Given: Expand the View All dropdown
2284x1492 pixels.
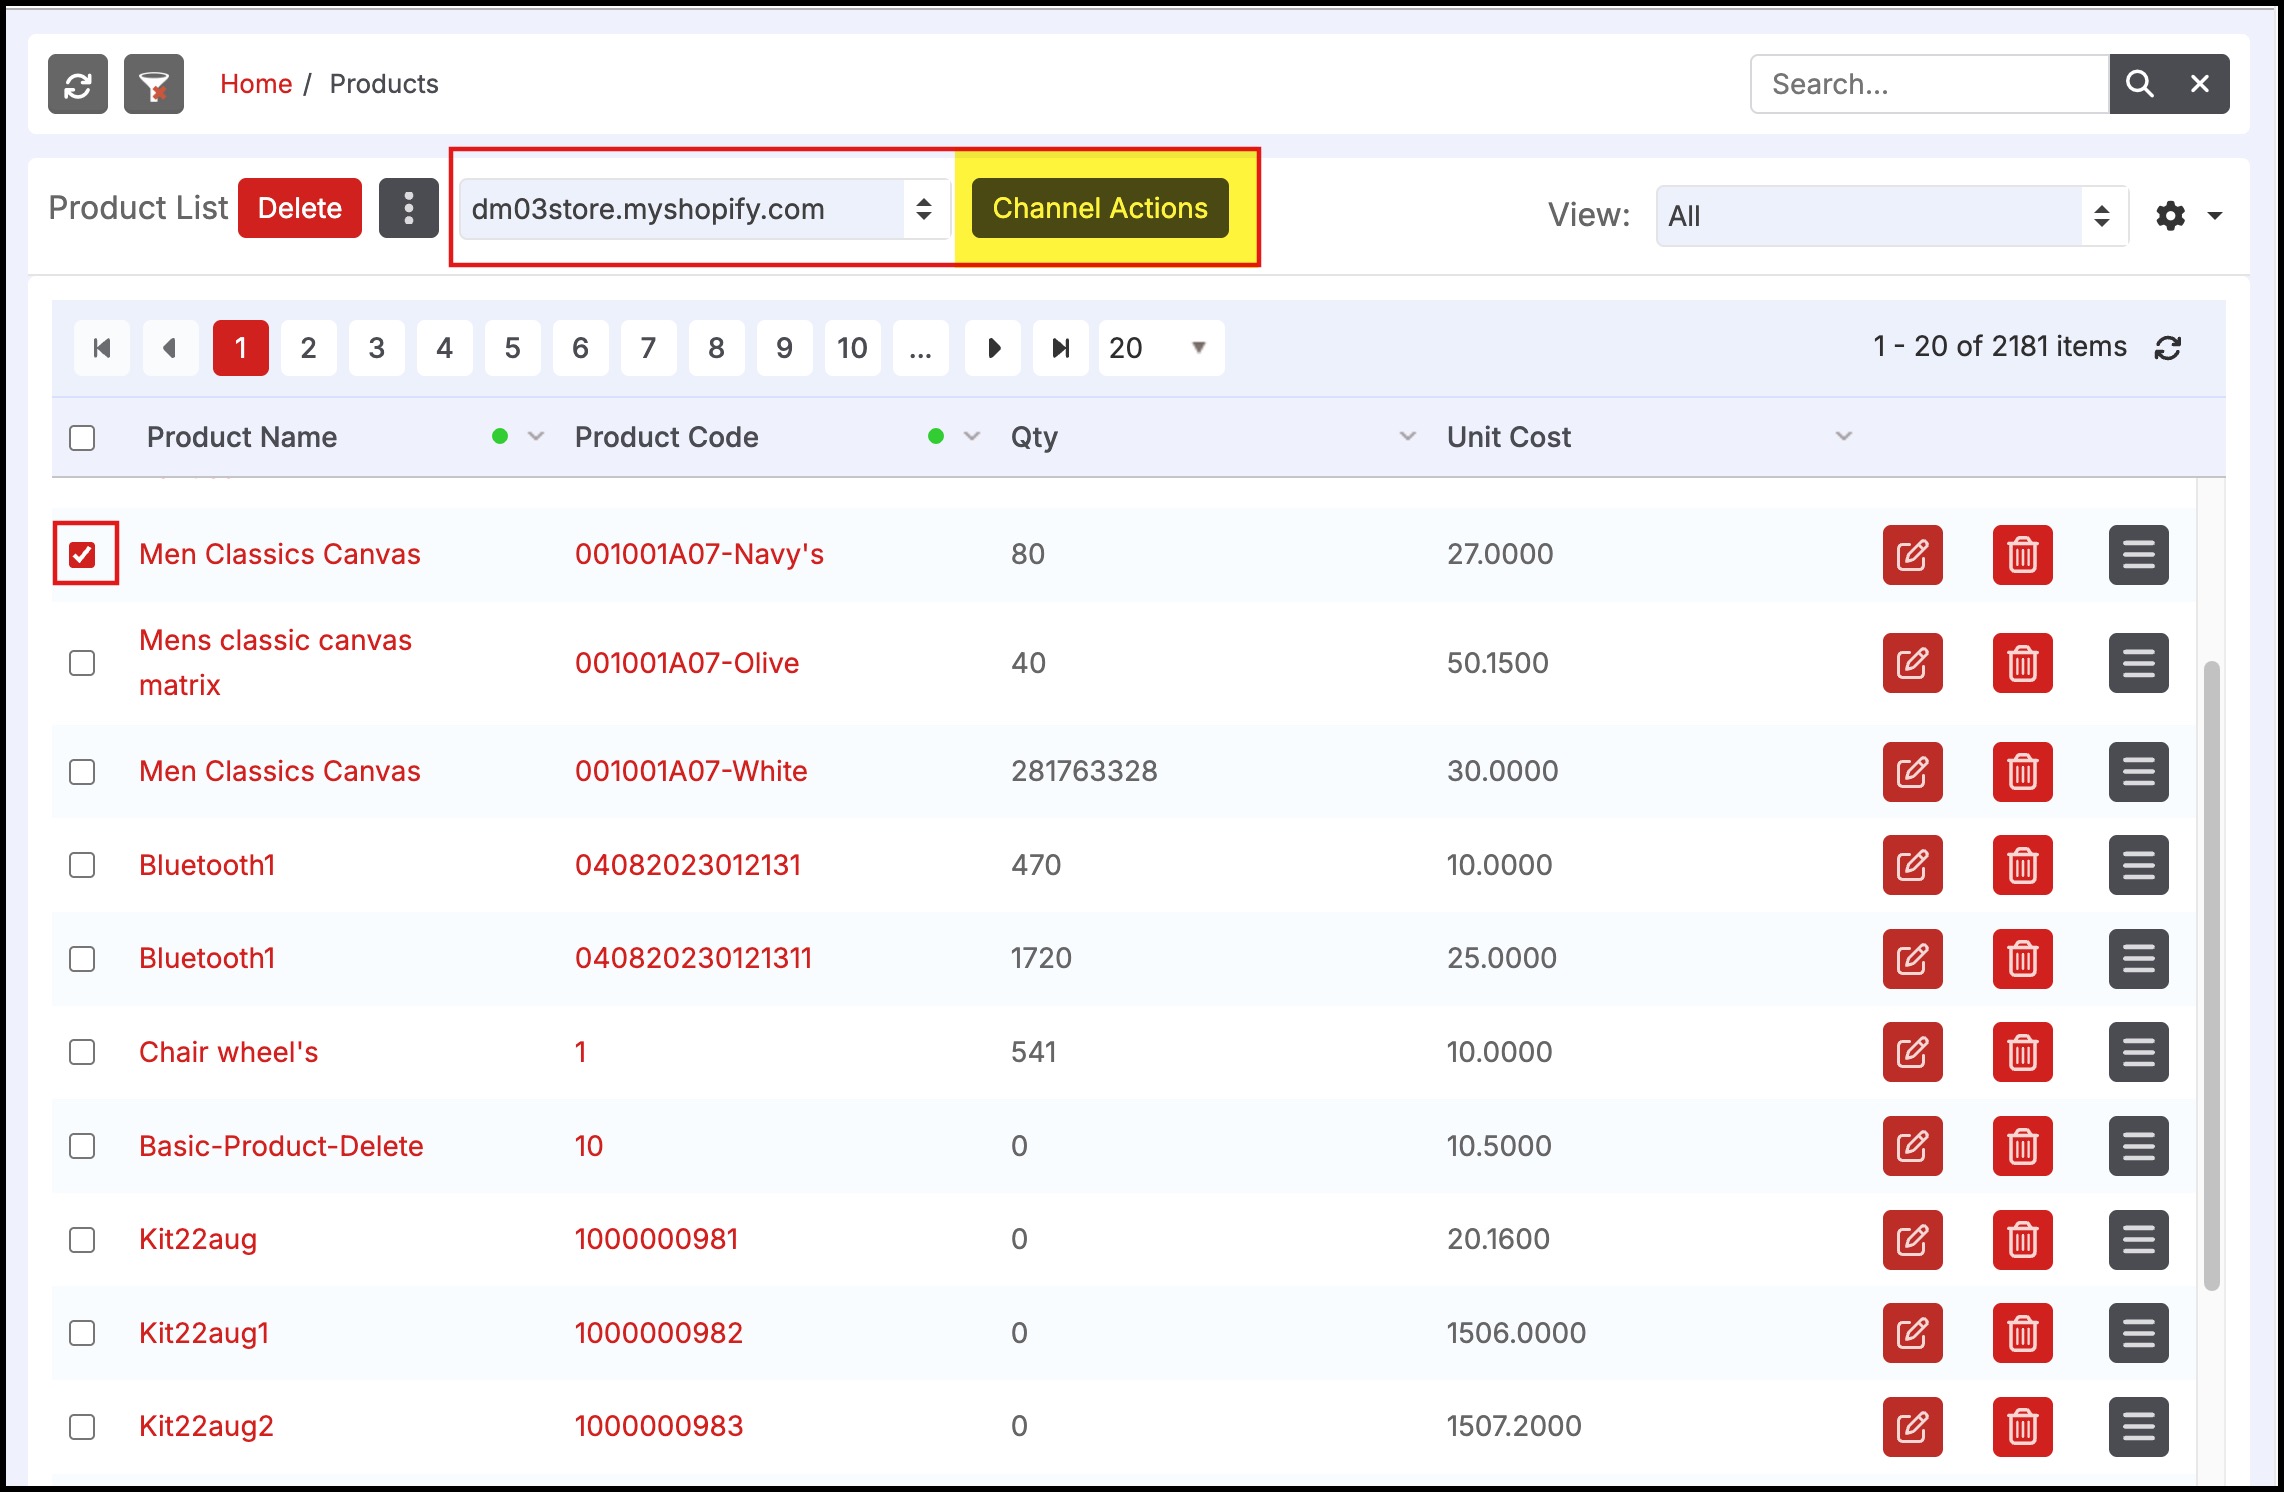Looking at the screenshot, I should pyautogui.click(x=1890, y=216).
